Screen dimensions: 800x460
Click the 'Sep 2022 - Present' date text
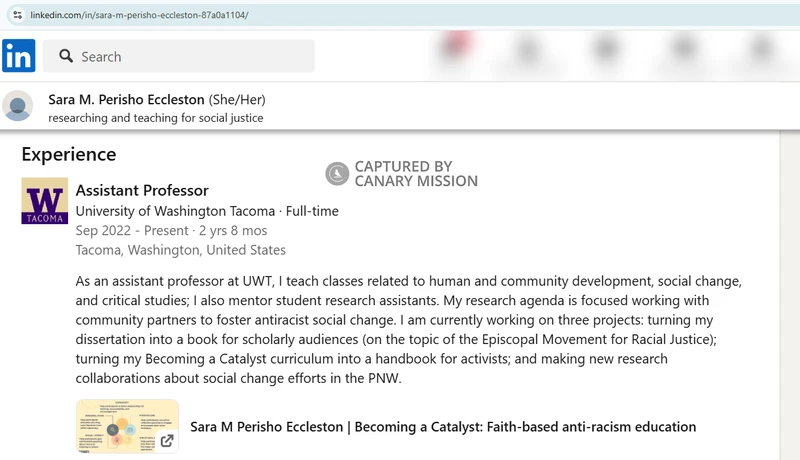[x=132, y=231]
